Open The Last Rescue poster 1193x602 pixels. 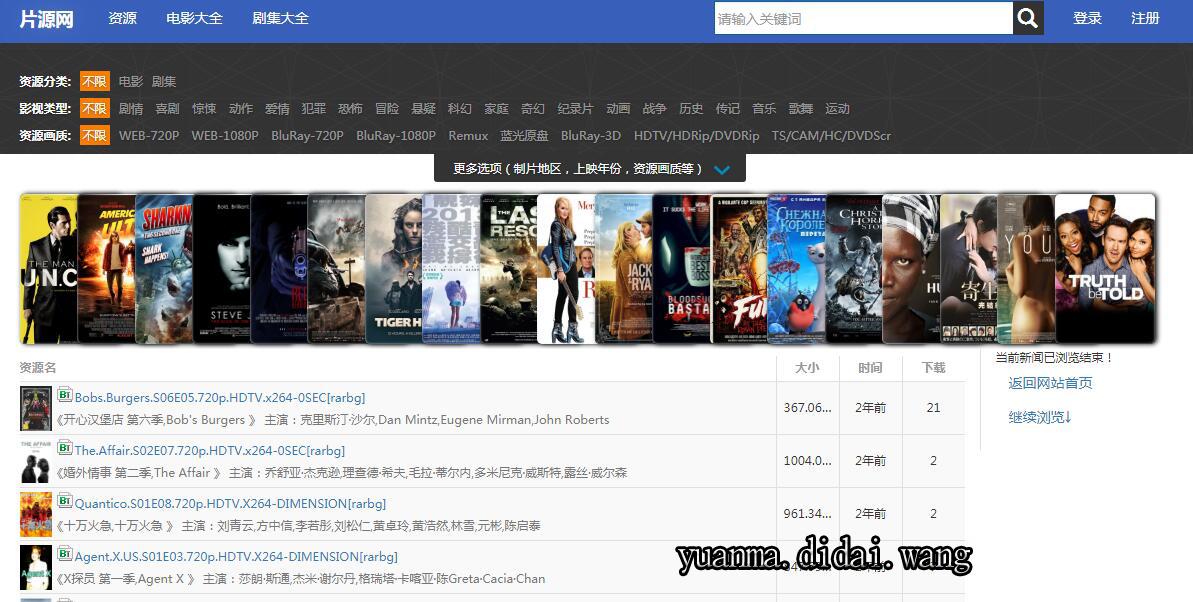pyautogui.click(x=508, y=269)
